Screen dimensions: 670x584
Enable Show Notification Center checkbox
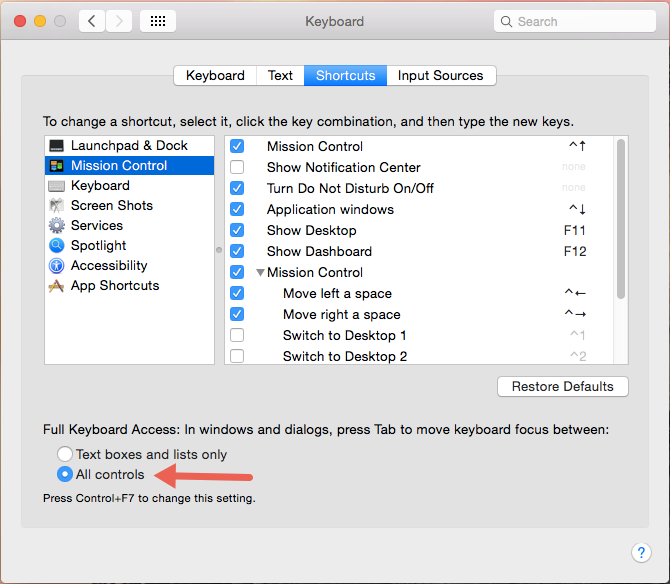point(237,167)
